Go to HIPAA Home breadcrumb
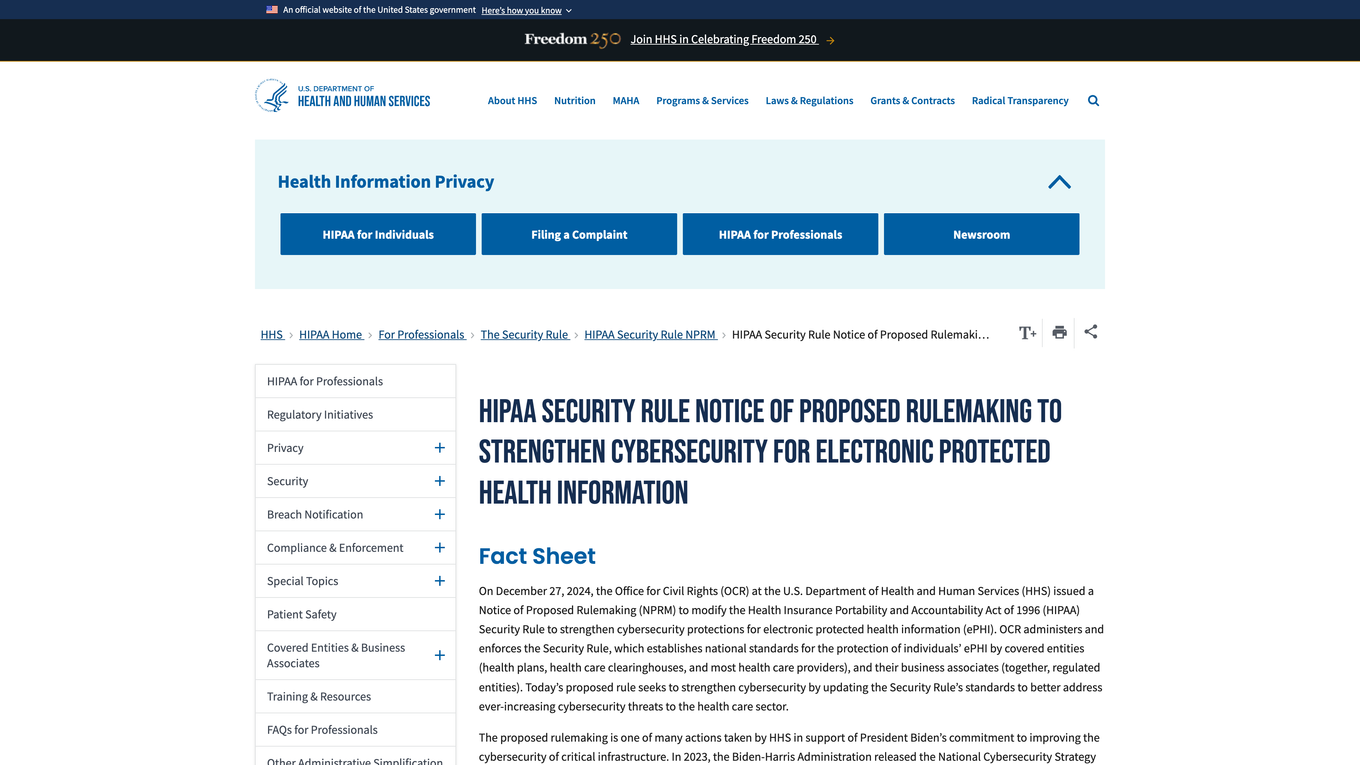This screenshot has width=1360, height=765. click(x=331, y=335)
